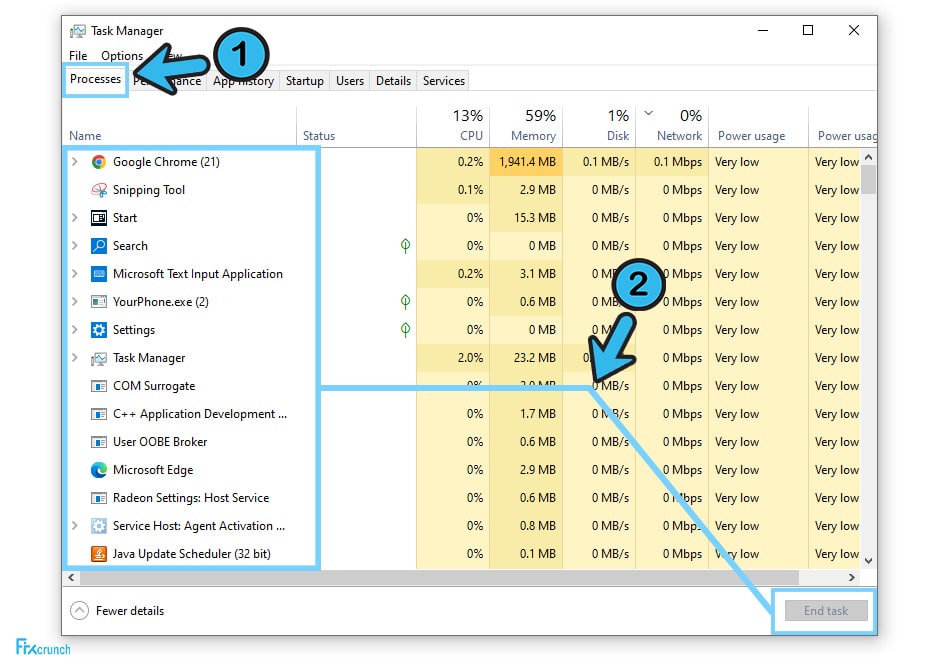Click the User OOBE Broker icon

click(99, 443)
